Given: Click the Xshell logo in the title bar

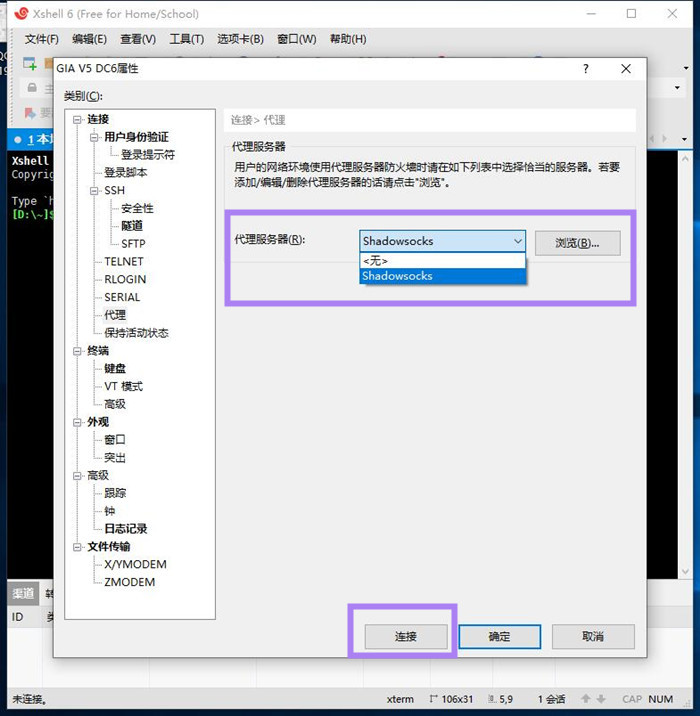Looking at the screenshot, I should pyautogui.click(x=21, y=14).
